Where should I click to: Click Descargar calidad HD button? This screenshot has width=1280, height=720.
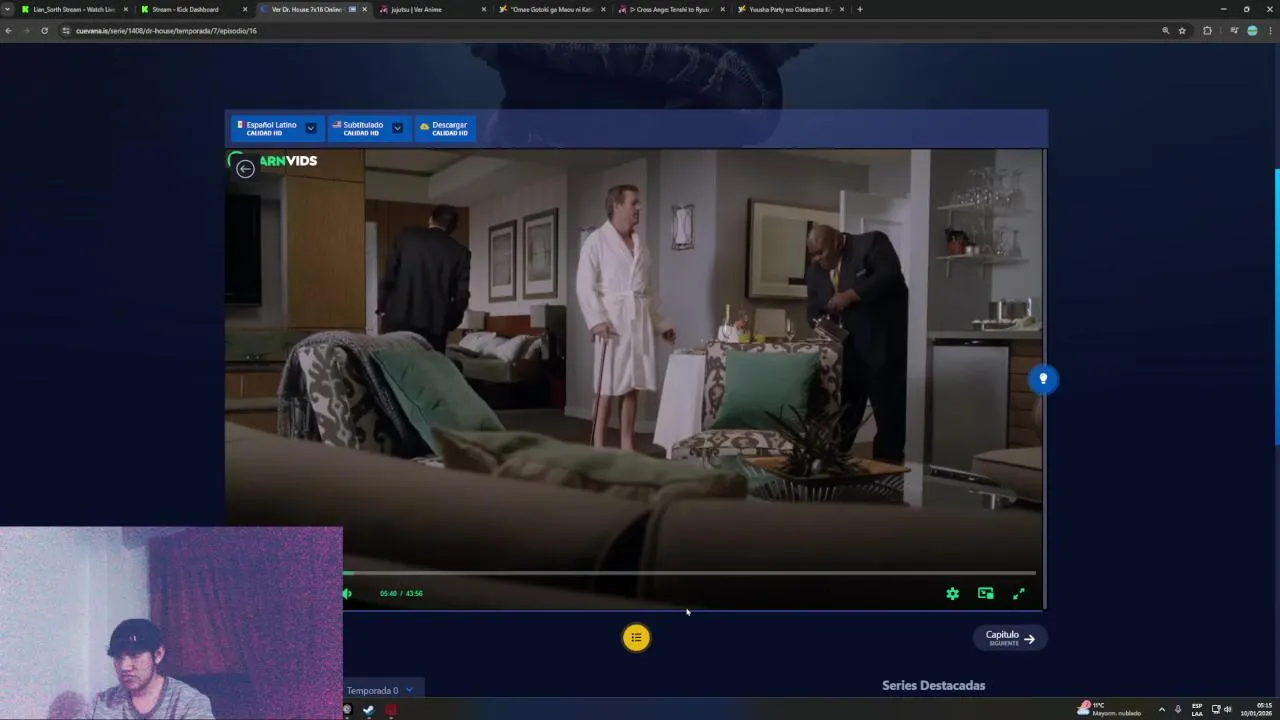click(x=445, y=128)
